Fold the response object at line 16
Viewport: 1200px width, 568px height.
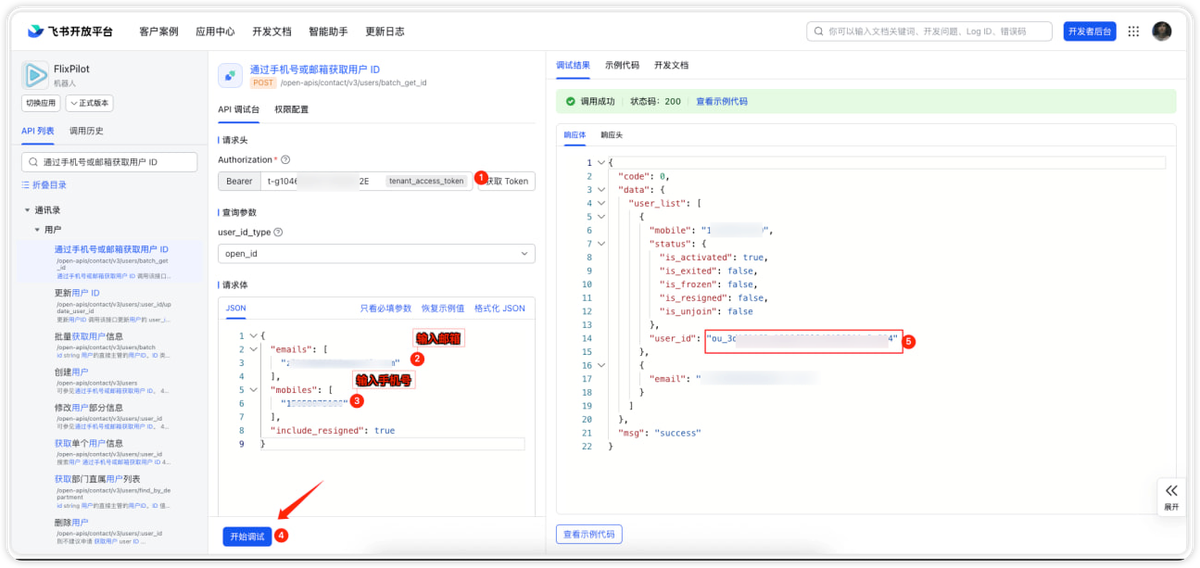pos(601,365)
